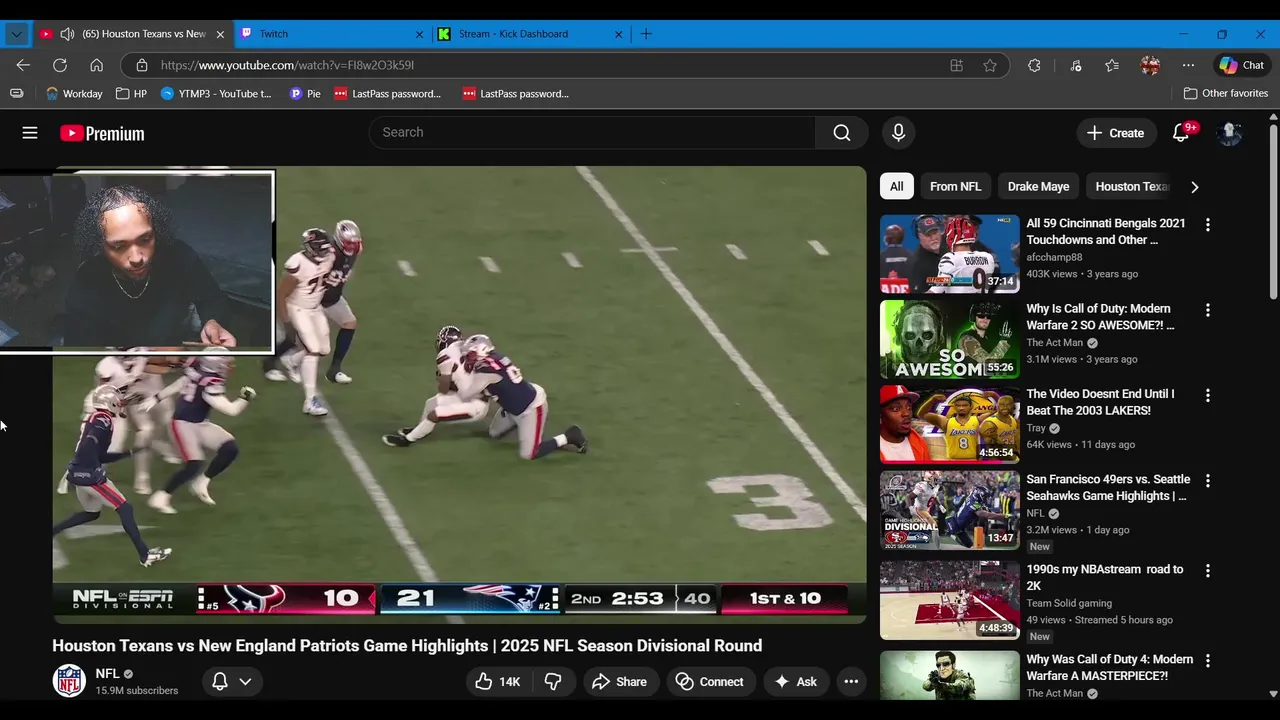Image resolution: width=1280 pixels, height=720 pixels.
Task: Open first LastPass password bookmark
Action: pyautogui.click(x=387, y=93)
